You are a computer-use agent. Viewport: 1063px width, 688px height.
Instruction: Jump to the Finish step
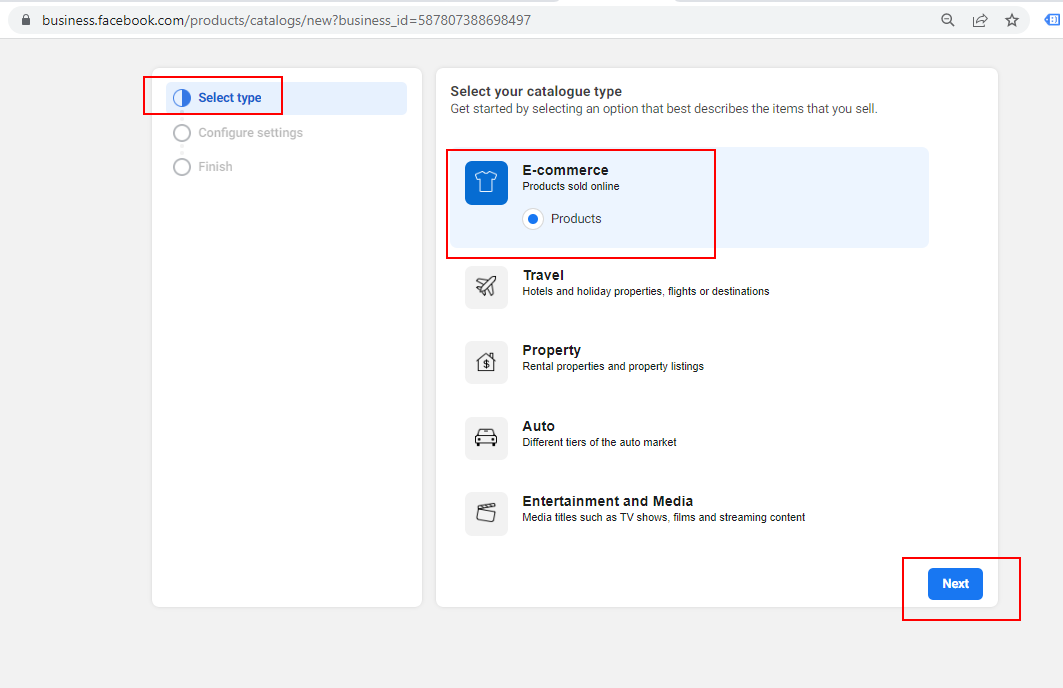[215, 167]
